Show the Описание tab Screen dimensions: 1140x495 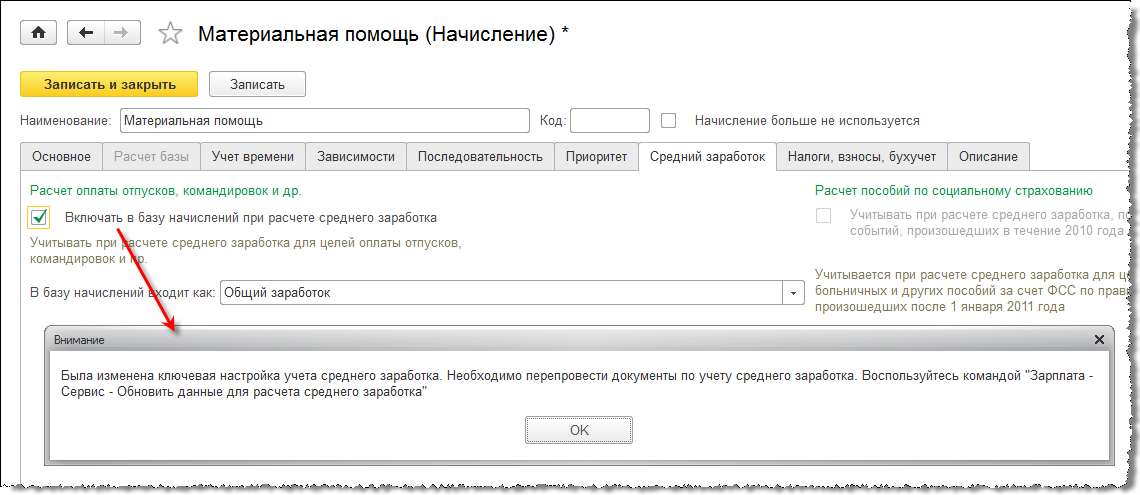tap(988, 156)
